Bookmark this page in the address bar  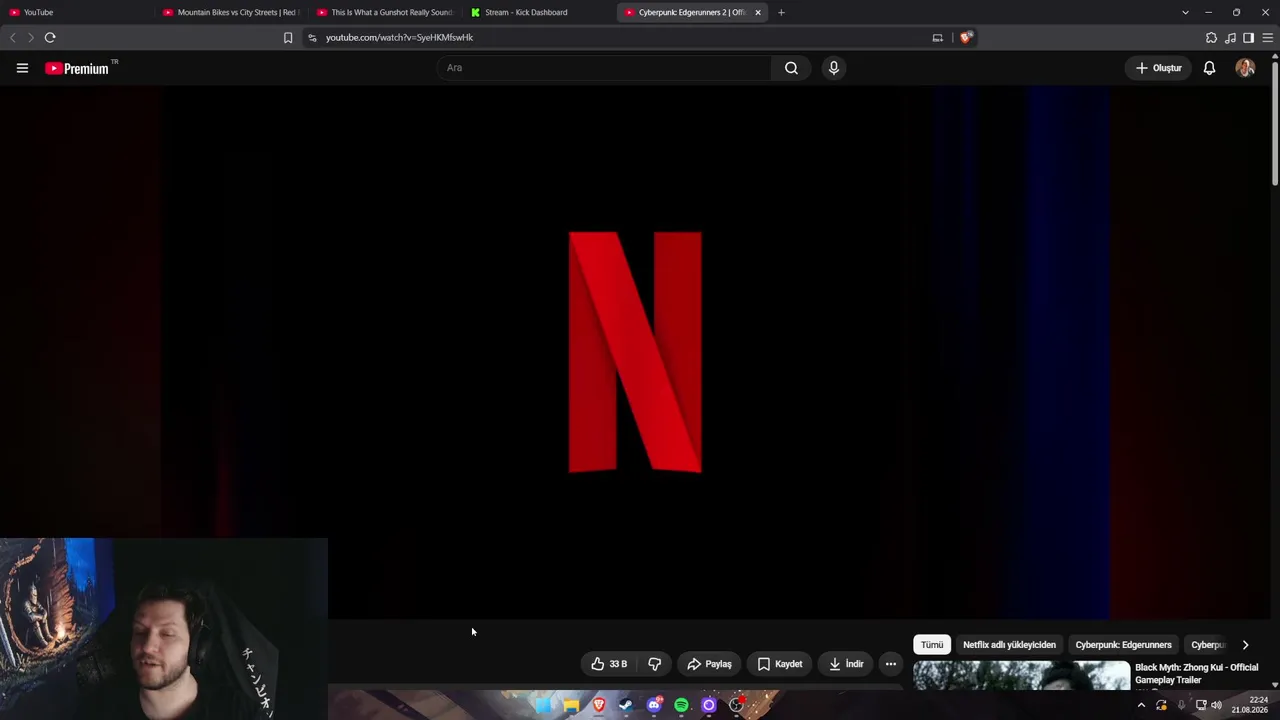click(288, 38)
